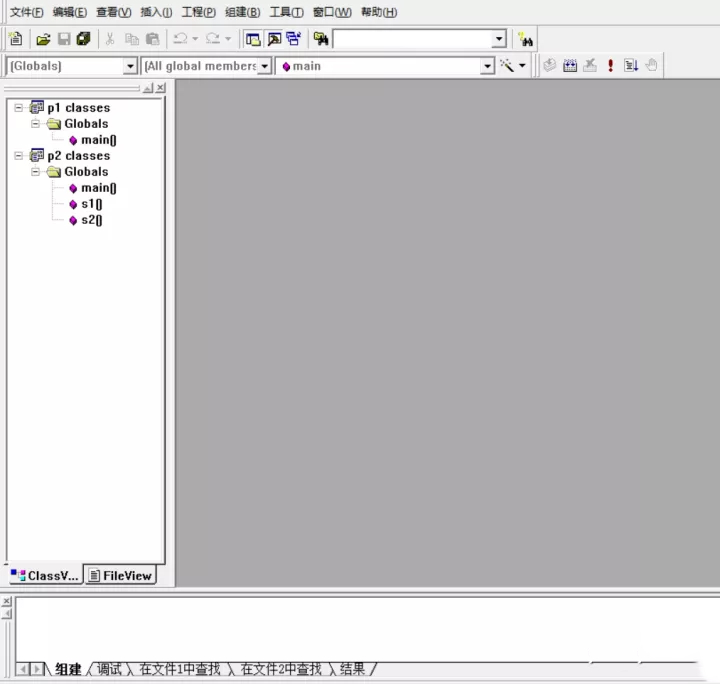720x684 pixels.
Task: Click the output tabs scroll right arrow
Action: point(37,669)
